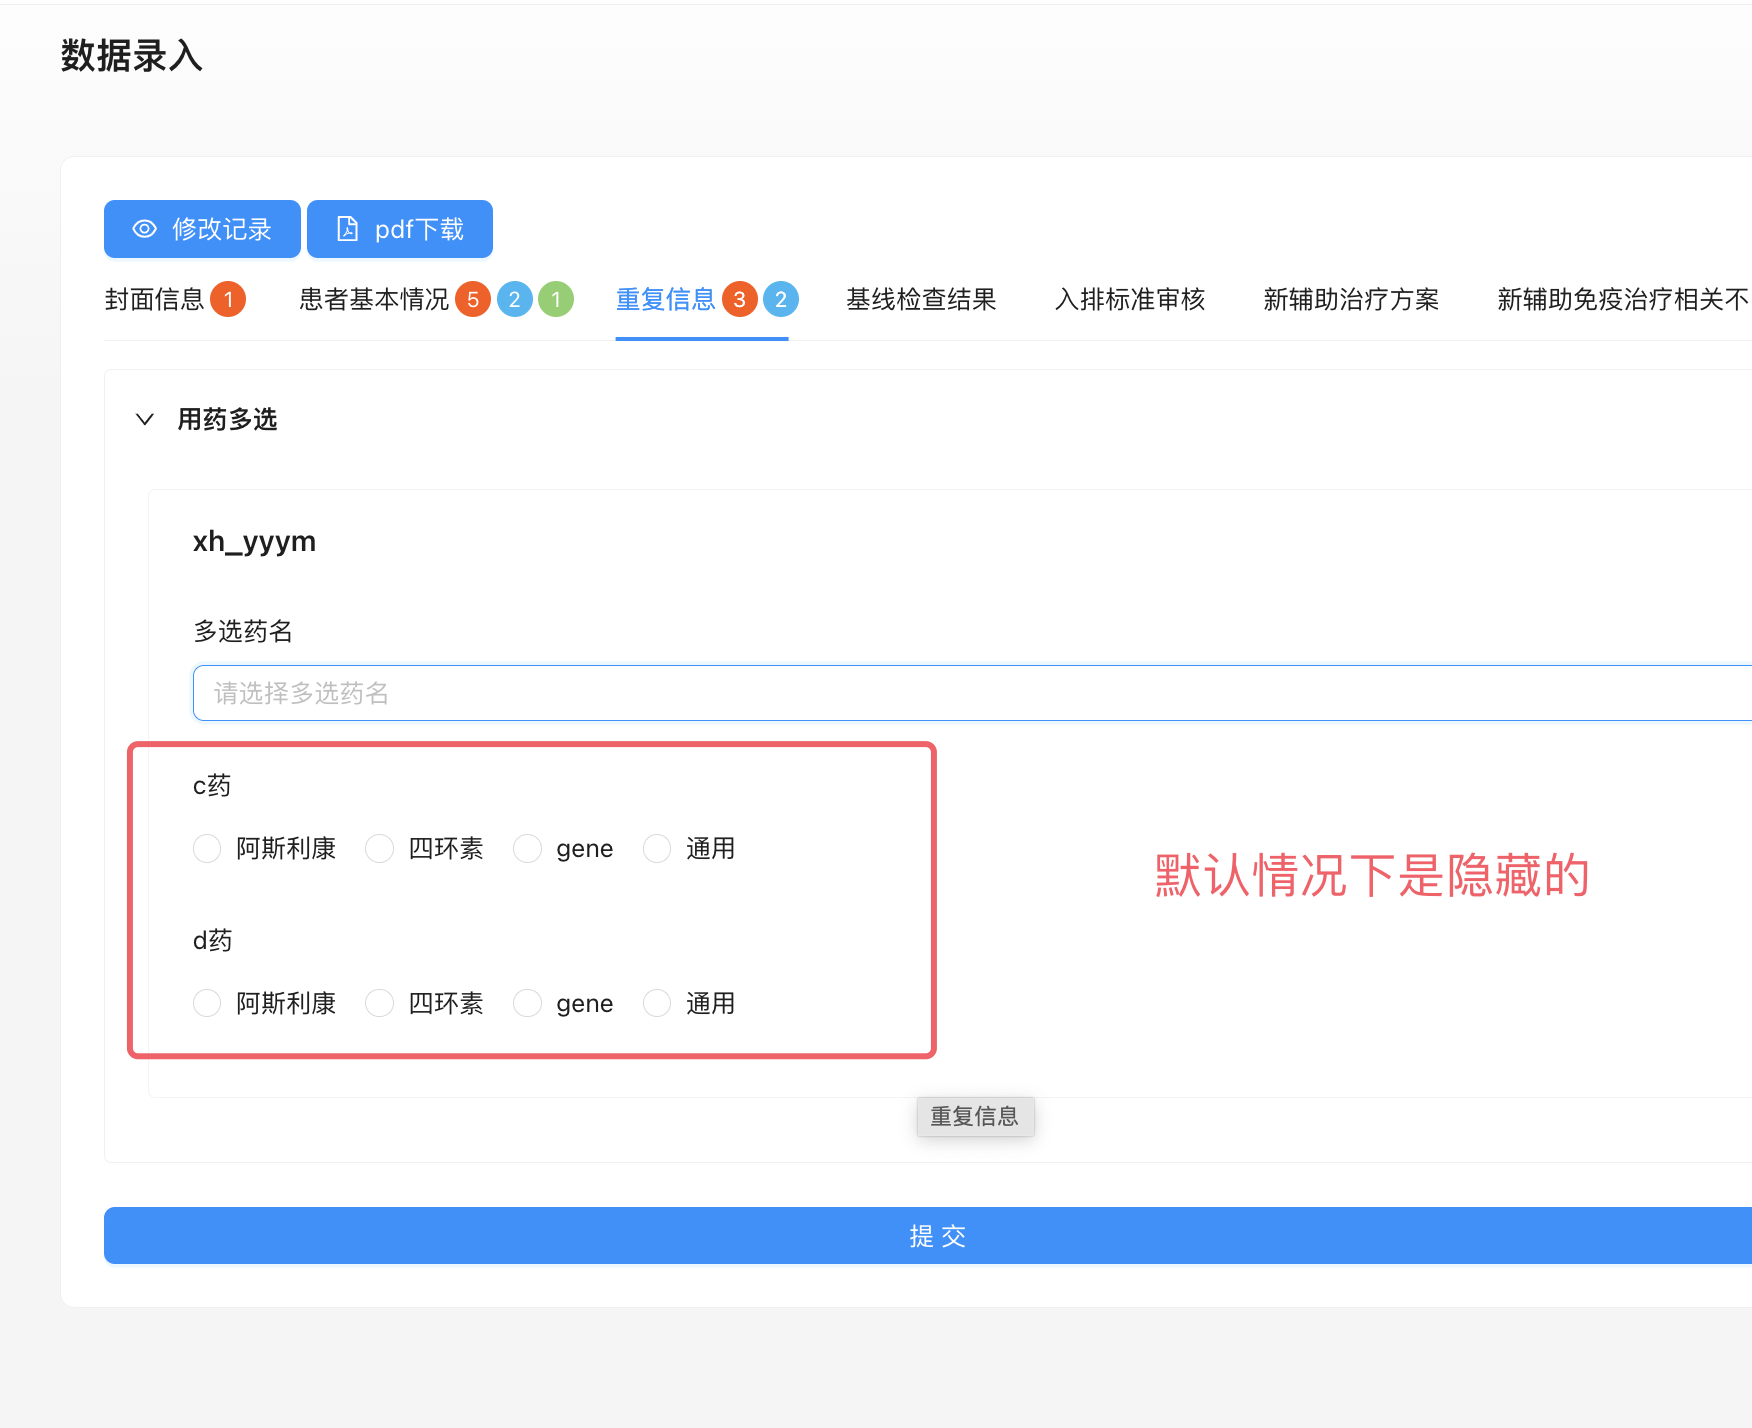Click the orange badge on 封面信息 tab
The width and height of the screenshot is (1752, 1428).
[x=228, y=298]
